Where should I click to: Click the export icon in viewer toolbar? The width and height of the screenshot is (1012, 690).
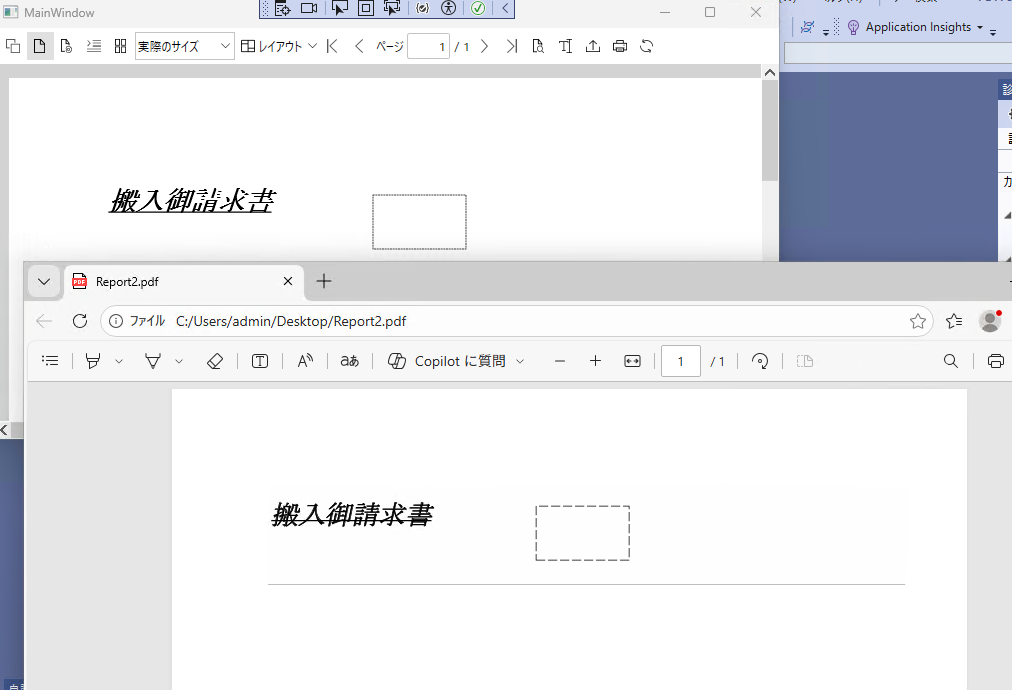click(x=592, y=46)
